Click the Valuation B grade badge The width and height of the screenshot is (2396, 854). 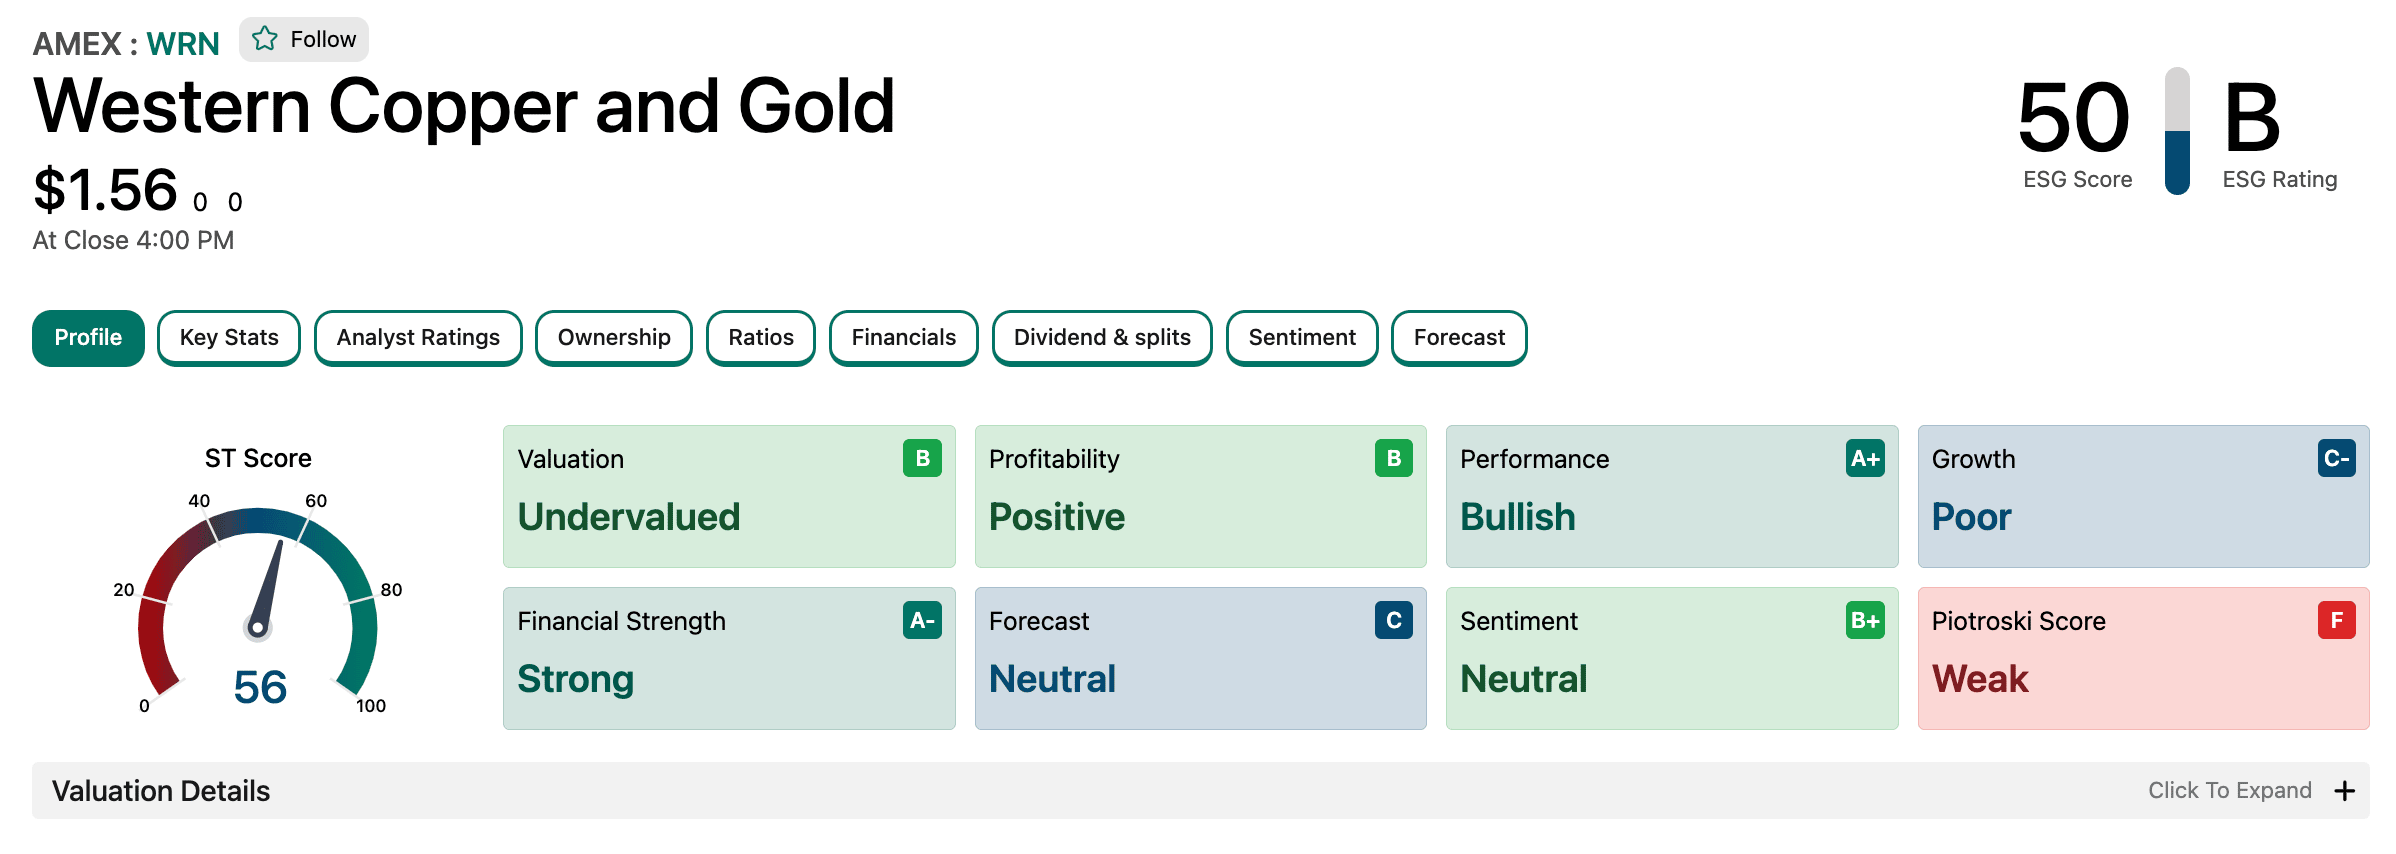[x=922, y=458]
